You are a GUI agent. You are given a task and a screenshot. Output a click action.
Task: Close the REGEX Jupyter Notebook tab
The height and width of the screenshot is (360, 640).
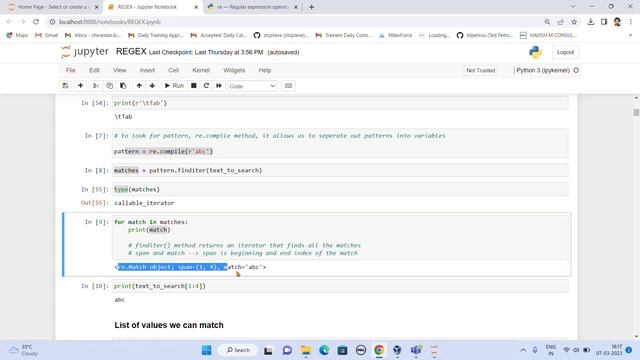(x=196, y=7)
